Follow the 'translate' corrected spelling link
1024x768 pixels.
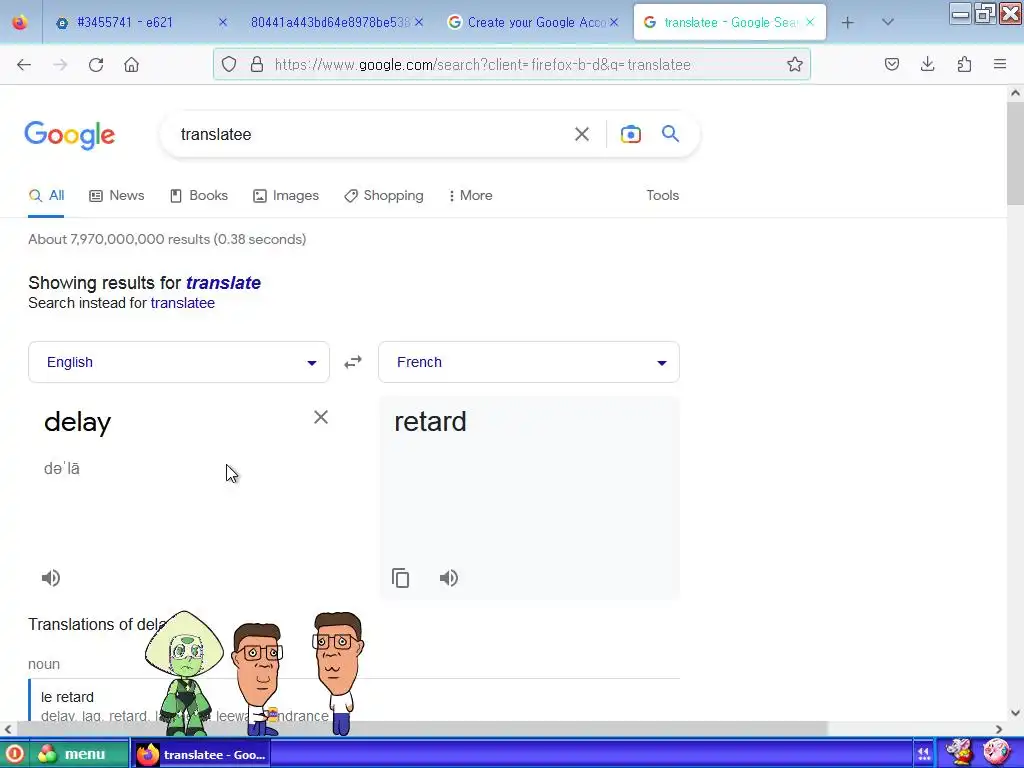coord(223,283)
